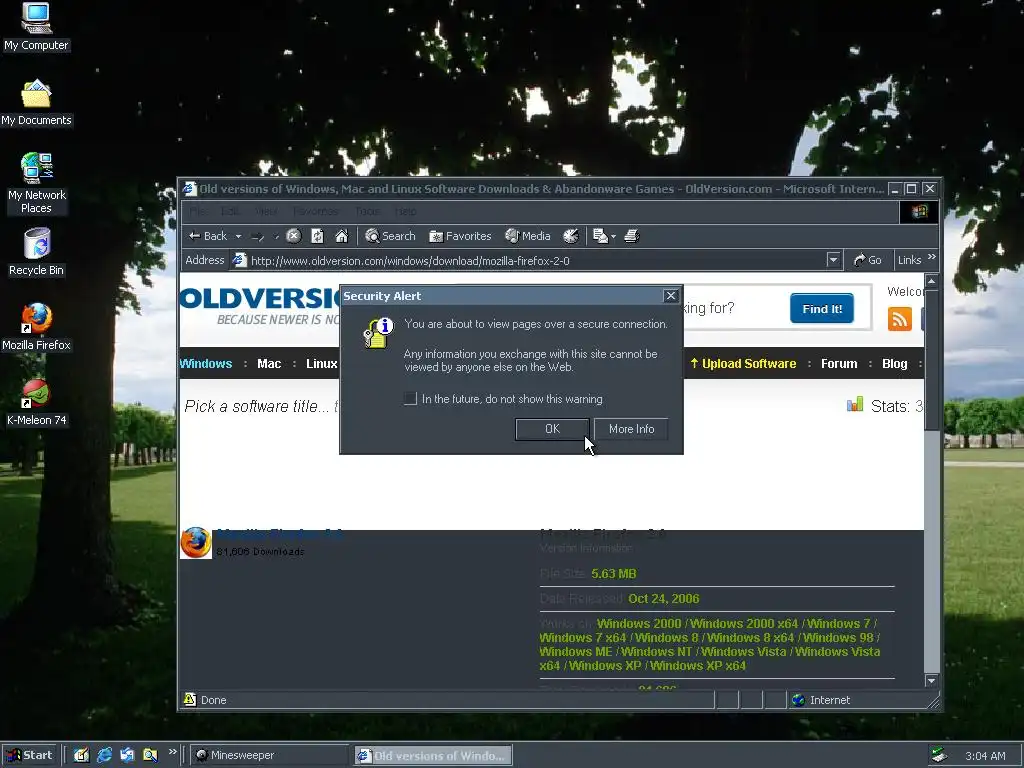1024x768 pixels.
Task: Click the 3:04 AM clock
Action: click(x=985, y=756)
